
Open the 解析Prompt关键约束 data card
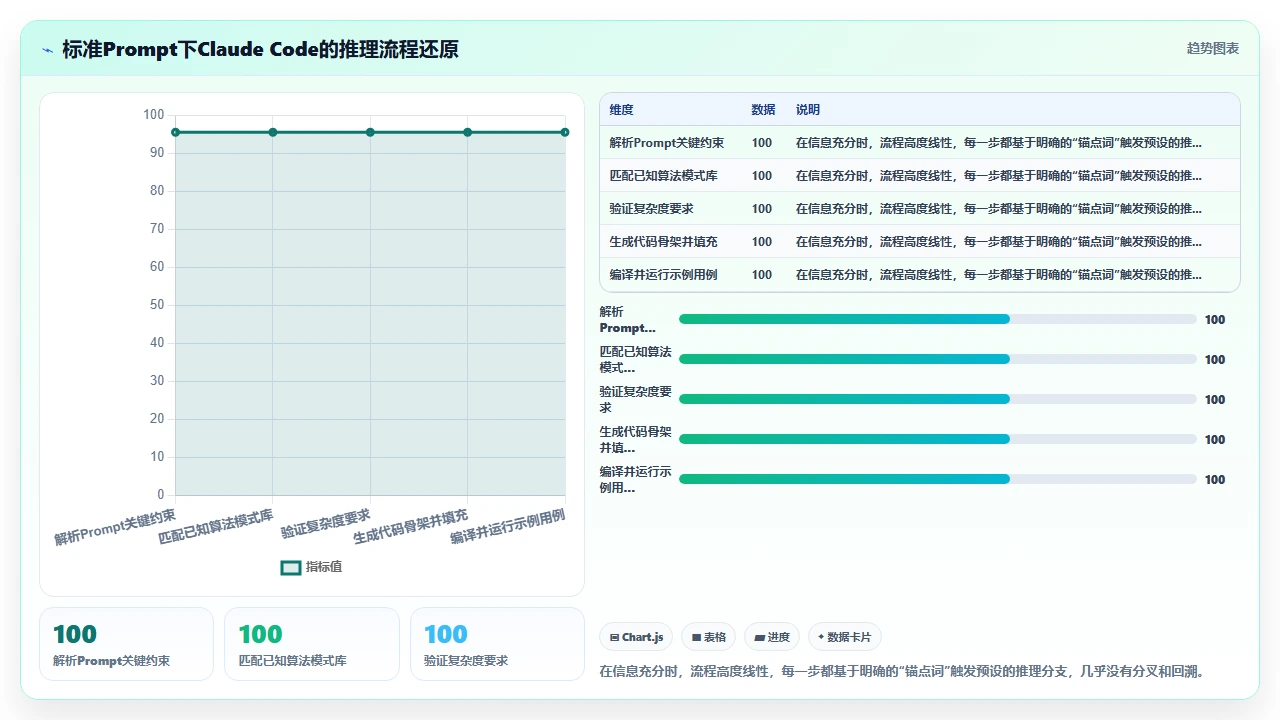tap(127, 644)
